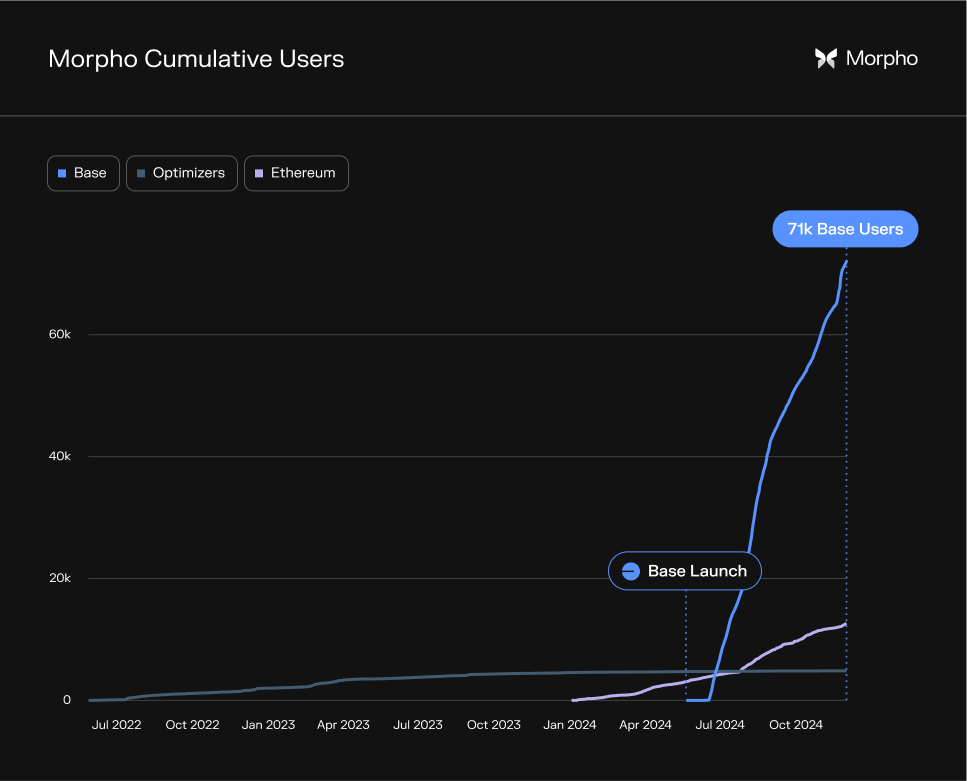967x781 pixels.
Task: Click the 71k Base Users callout bubble
Action: tap(845, 229)
